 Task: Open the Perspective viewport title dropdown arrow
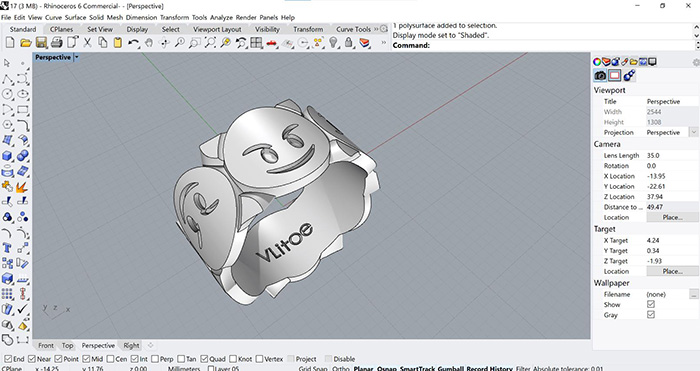pyautogui.click(x=76, y=58)
